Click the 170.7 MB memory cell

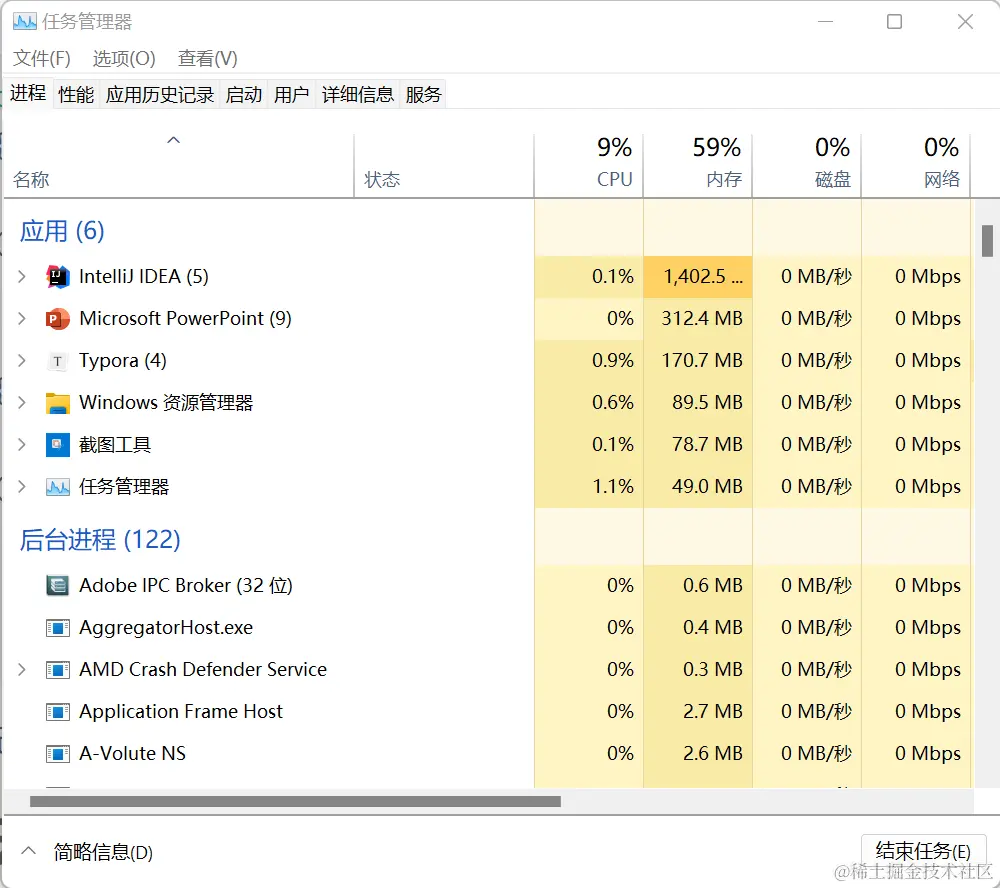point(698,361)
